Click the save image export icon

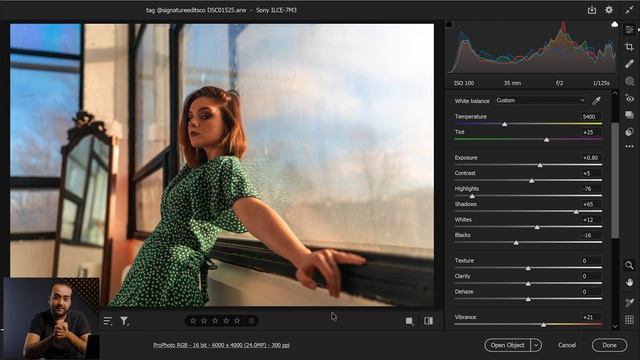(x=591, y=10)
